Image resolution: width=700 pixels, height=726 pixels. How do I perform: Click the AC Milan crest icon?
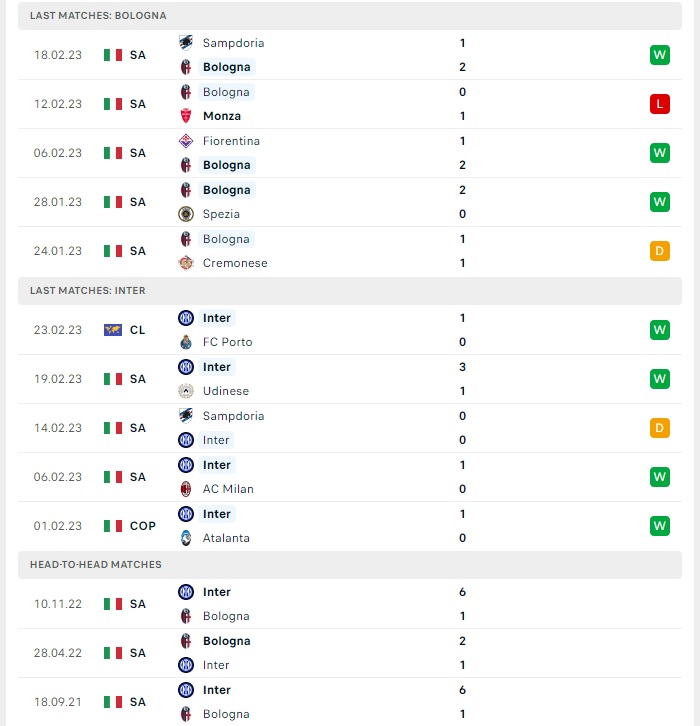pos(186,489)
